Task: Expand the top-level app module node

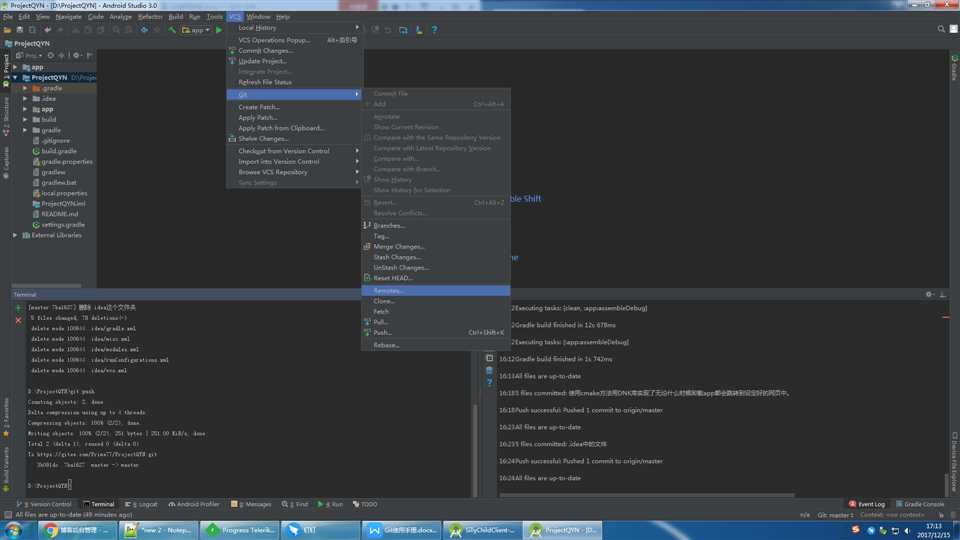Action: 15,67
